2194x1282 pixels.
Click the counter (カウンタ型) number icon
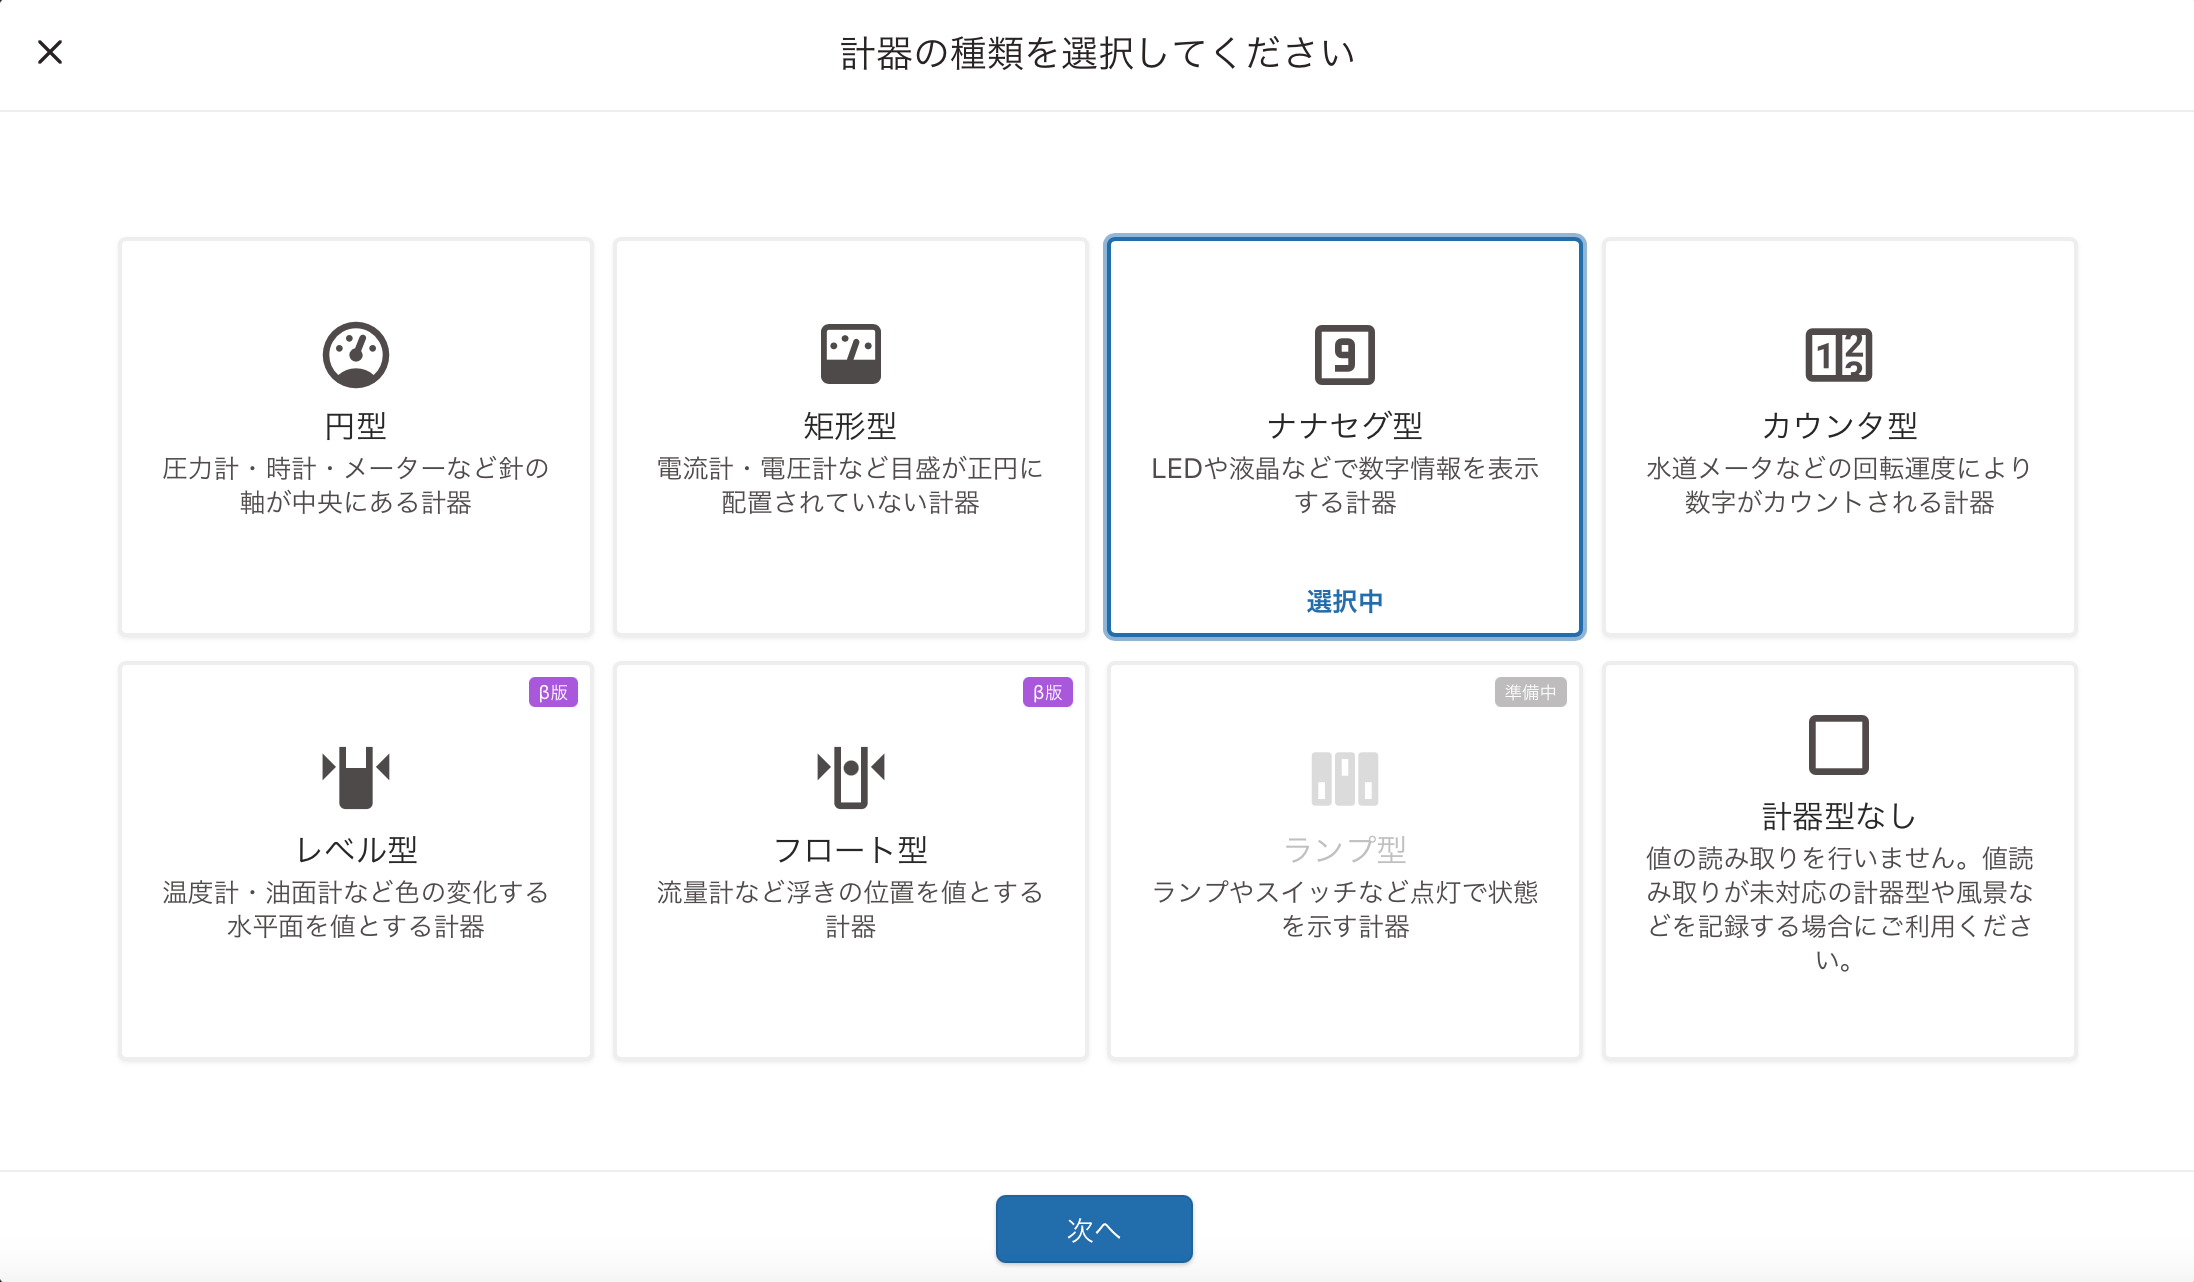(1838, 355)
